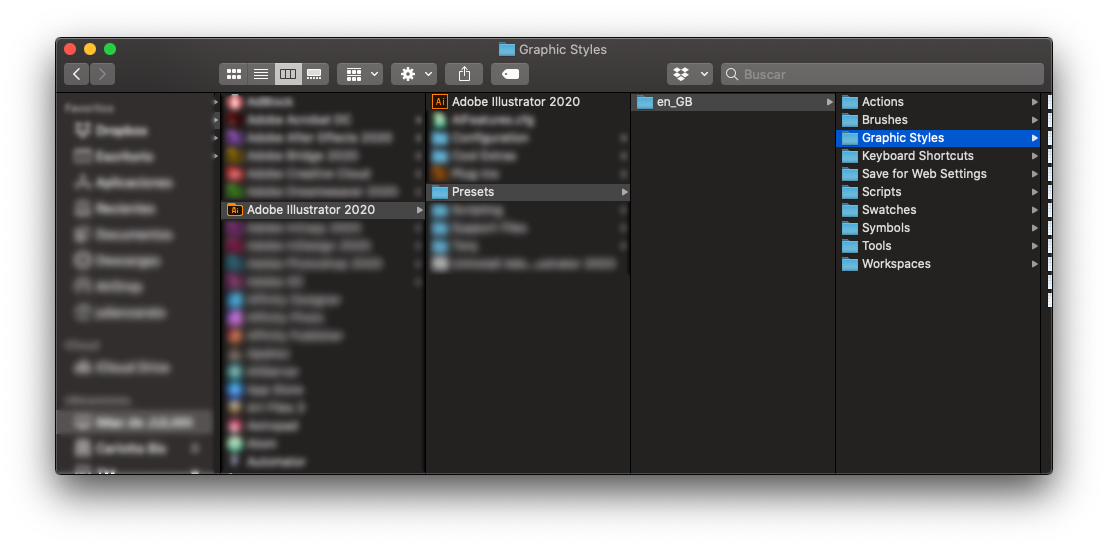Expand Presets with its disclosure arrow

click(625, 192)
